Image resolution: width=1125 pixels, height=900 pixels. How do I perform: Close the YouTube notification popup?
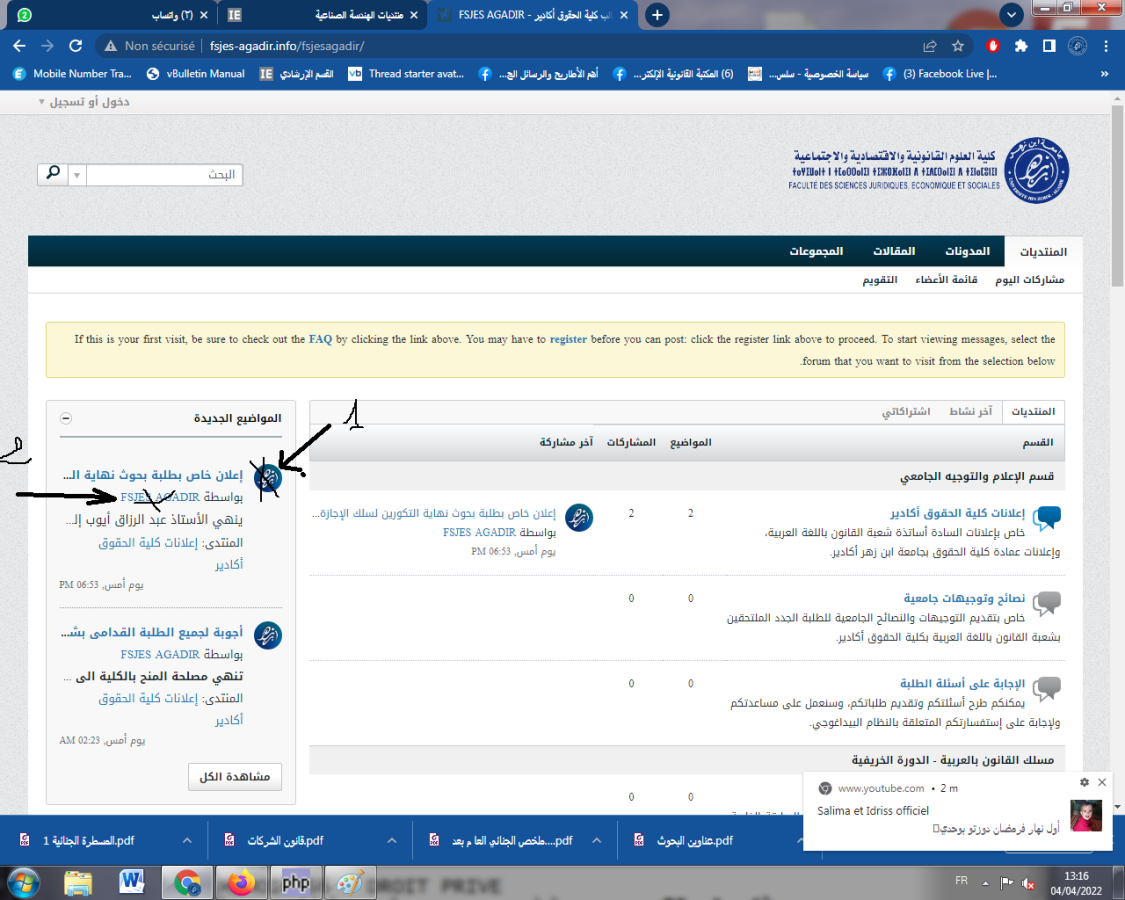coord(1102,782)
